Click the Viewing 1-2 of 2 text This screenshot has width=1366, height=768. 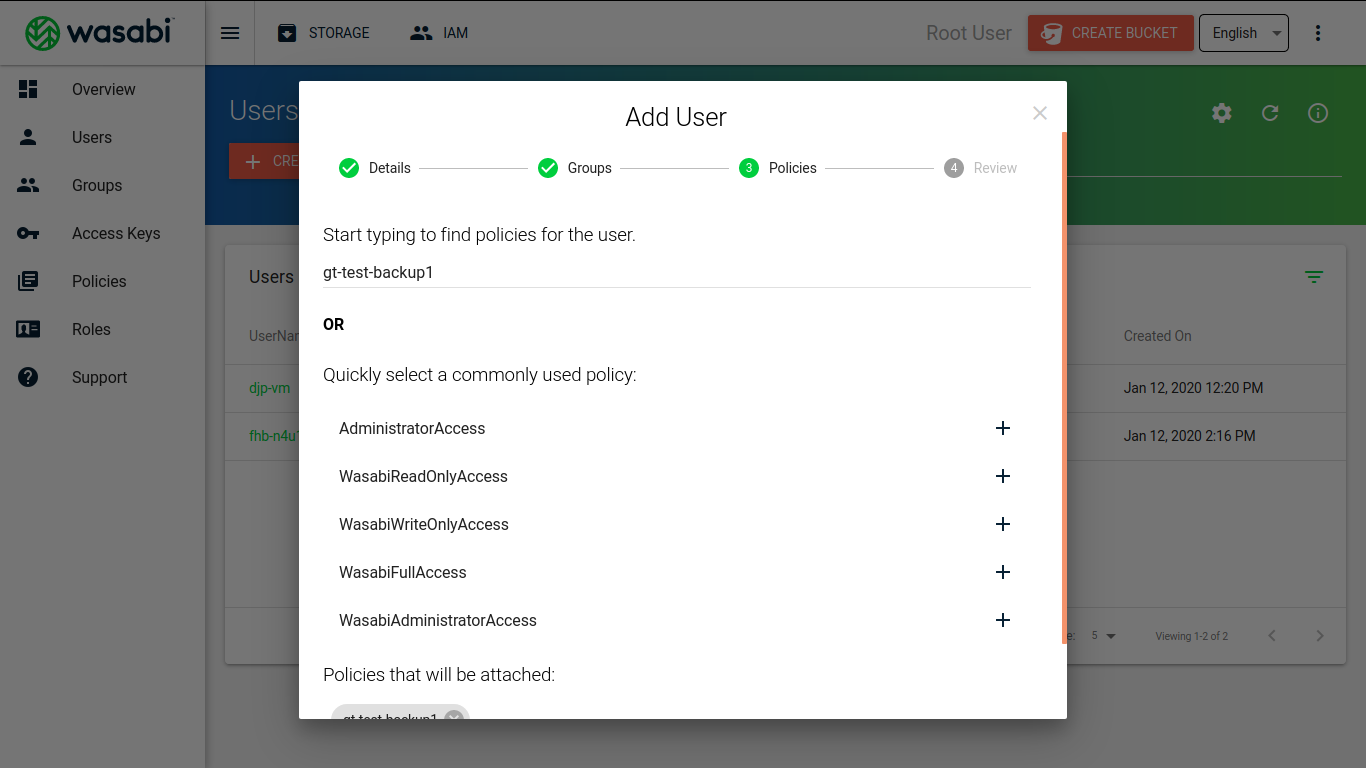point(1192,636)
